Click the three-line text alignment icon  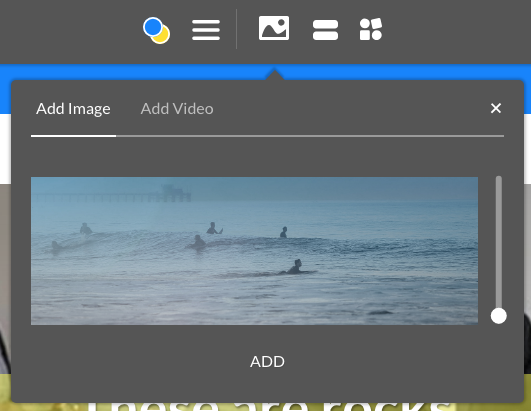pos(206,30)
